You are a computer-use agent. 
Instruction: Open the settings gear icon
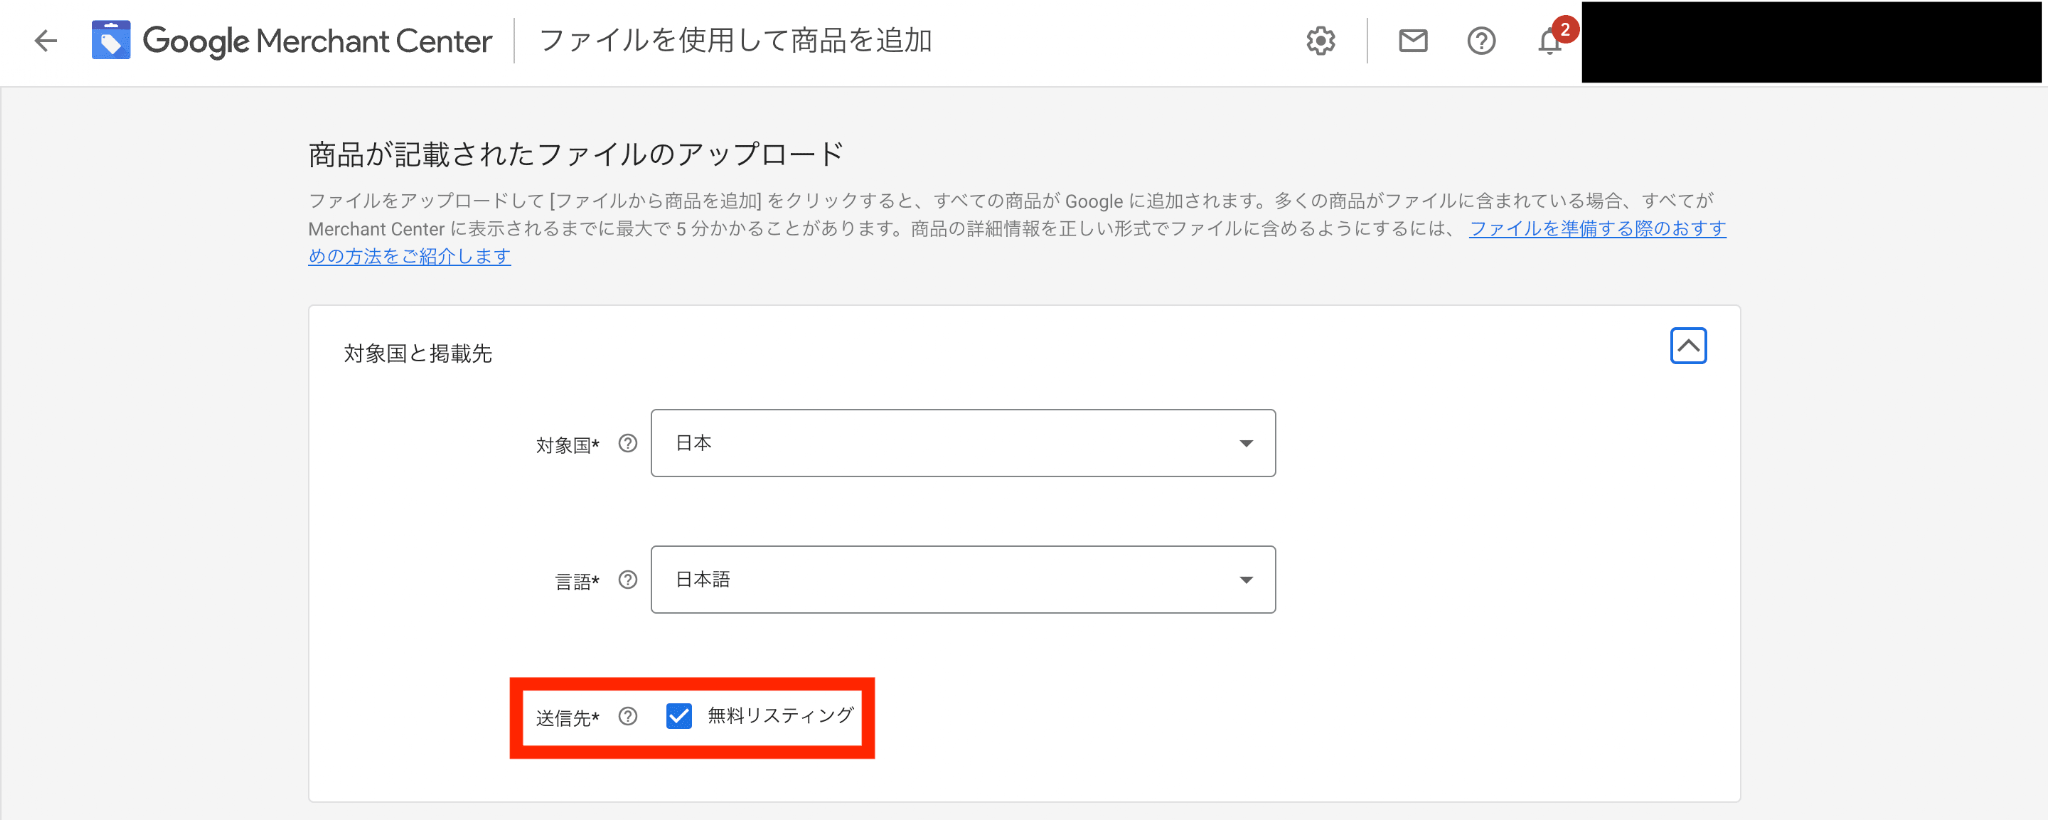1321,41
